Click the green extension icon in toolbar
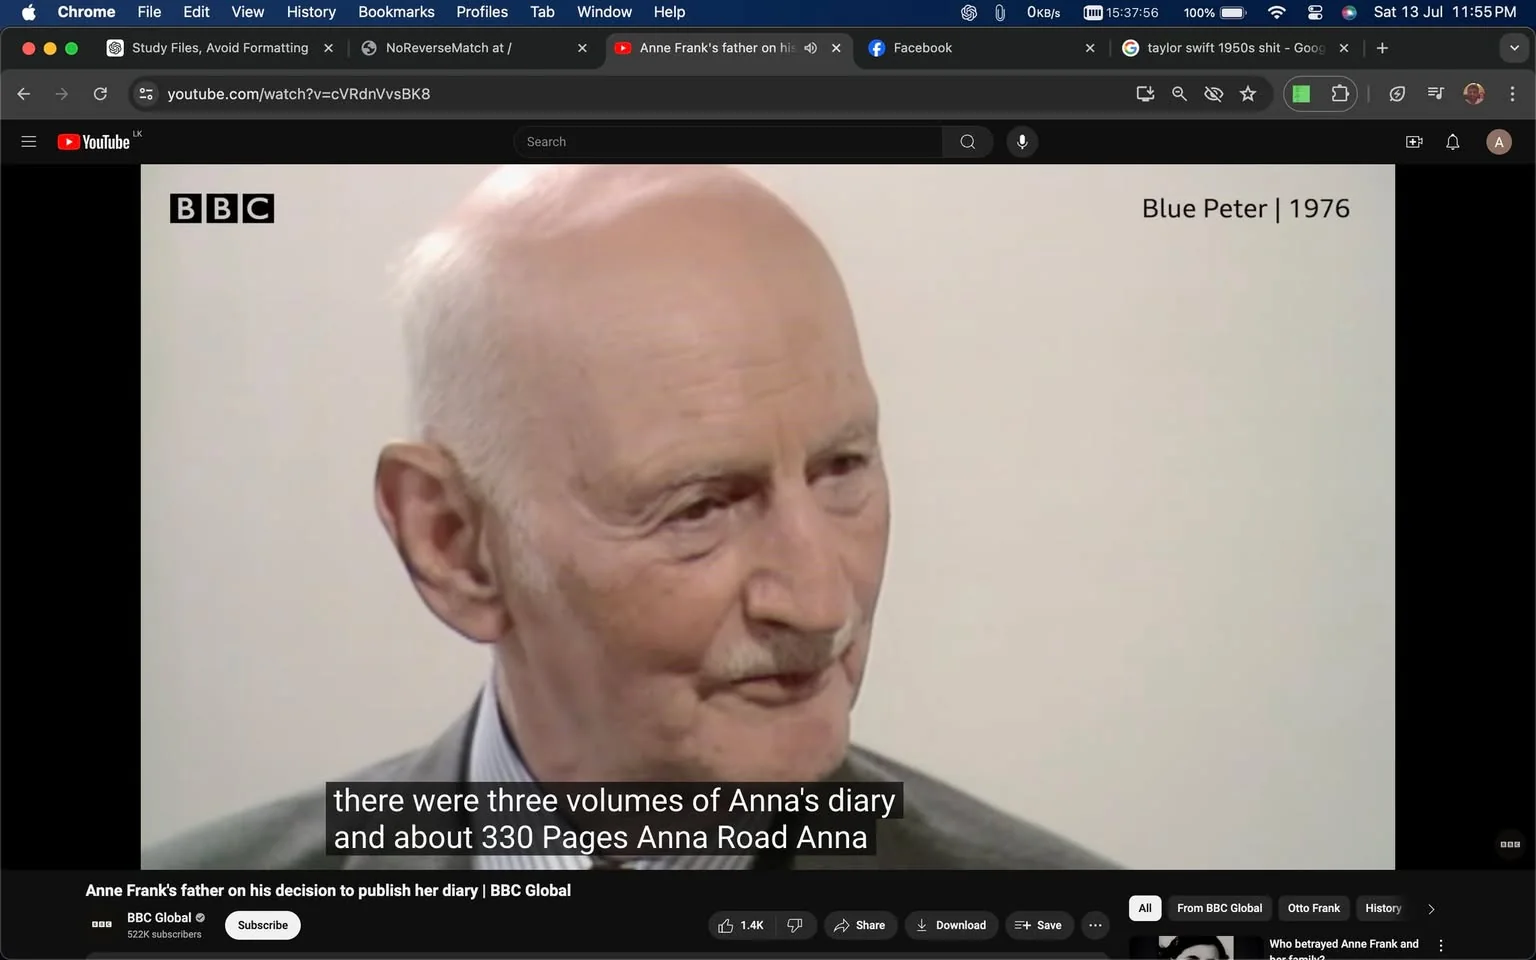This screenshot has width=1536, height=960. pyautogui.click(x=1301, y=94)
